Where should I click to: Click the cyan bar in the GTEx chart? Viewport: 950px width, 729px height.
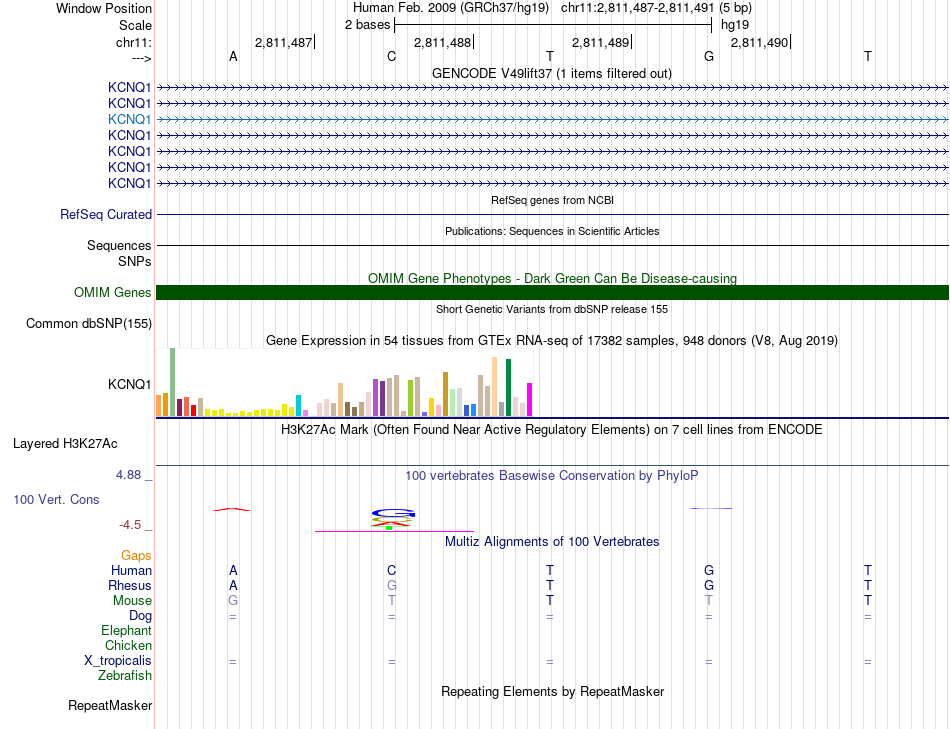298,406
